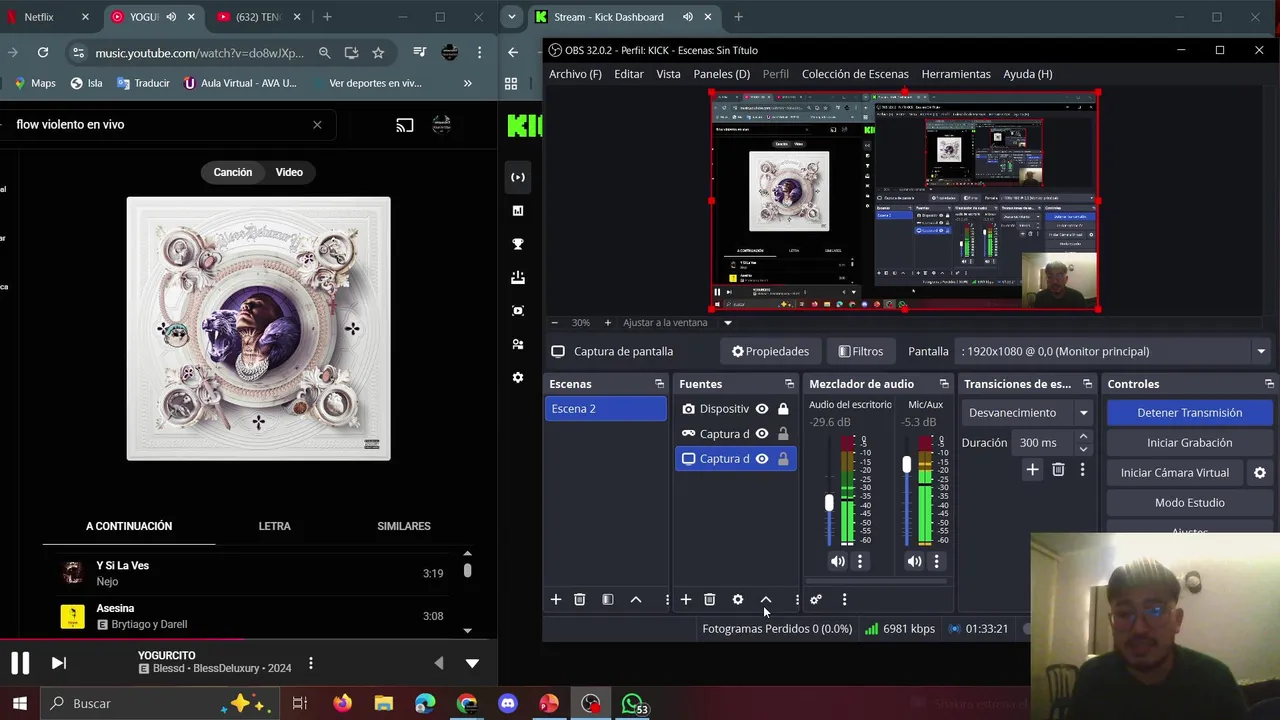
Task: Float the Escenas dock panel
Action: point(659,384)
